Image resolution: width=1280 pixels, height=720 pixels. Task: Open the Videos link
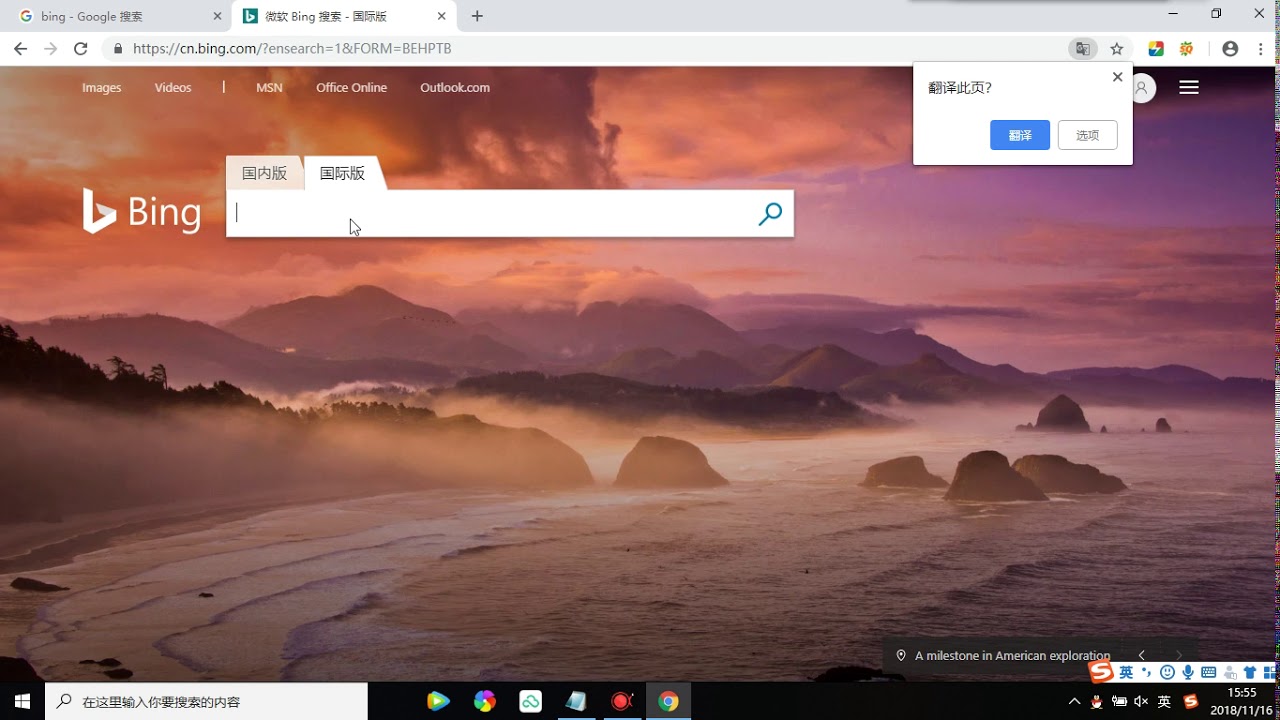tap(173, 88)
